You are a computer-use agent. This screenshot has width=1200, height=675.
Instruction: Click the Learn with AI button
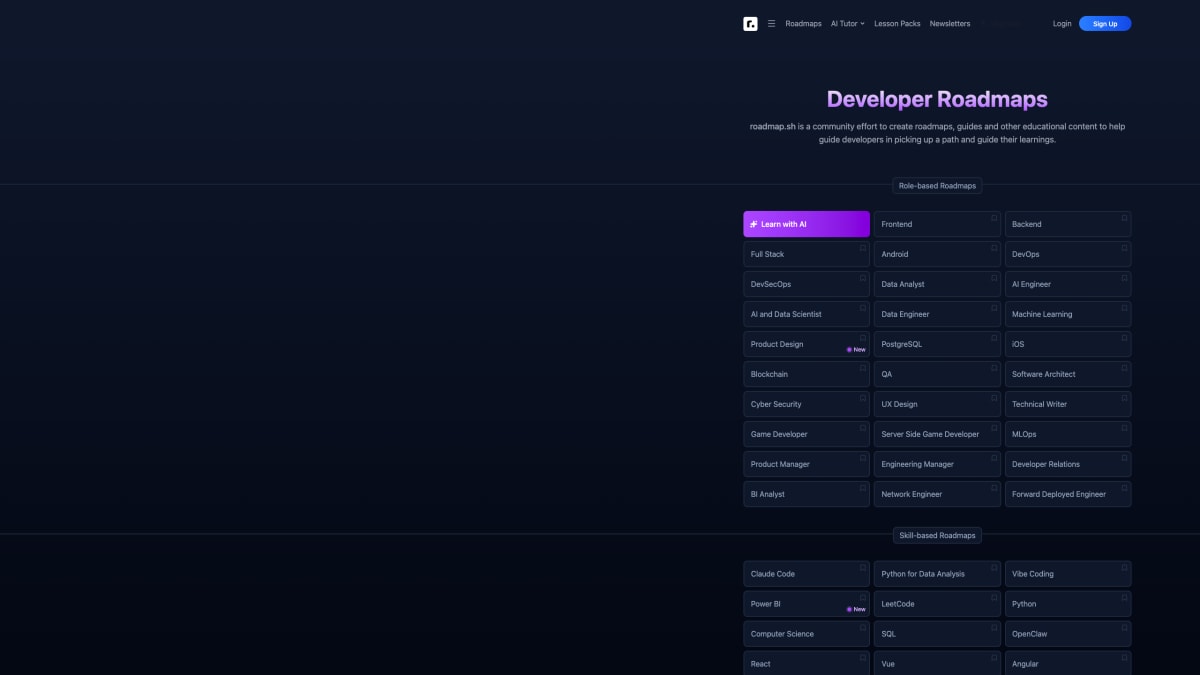point(806,224)
